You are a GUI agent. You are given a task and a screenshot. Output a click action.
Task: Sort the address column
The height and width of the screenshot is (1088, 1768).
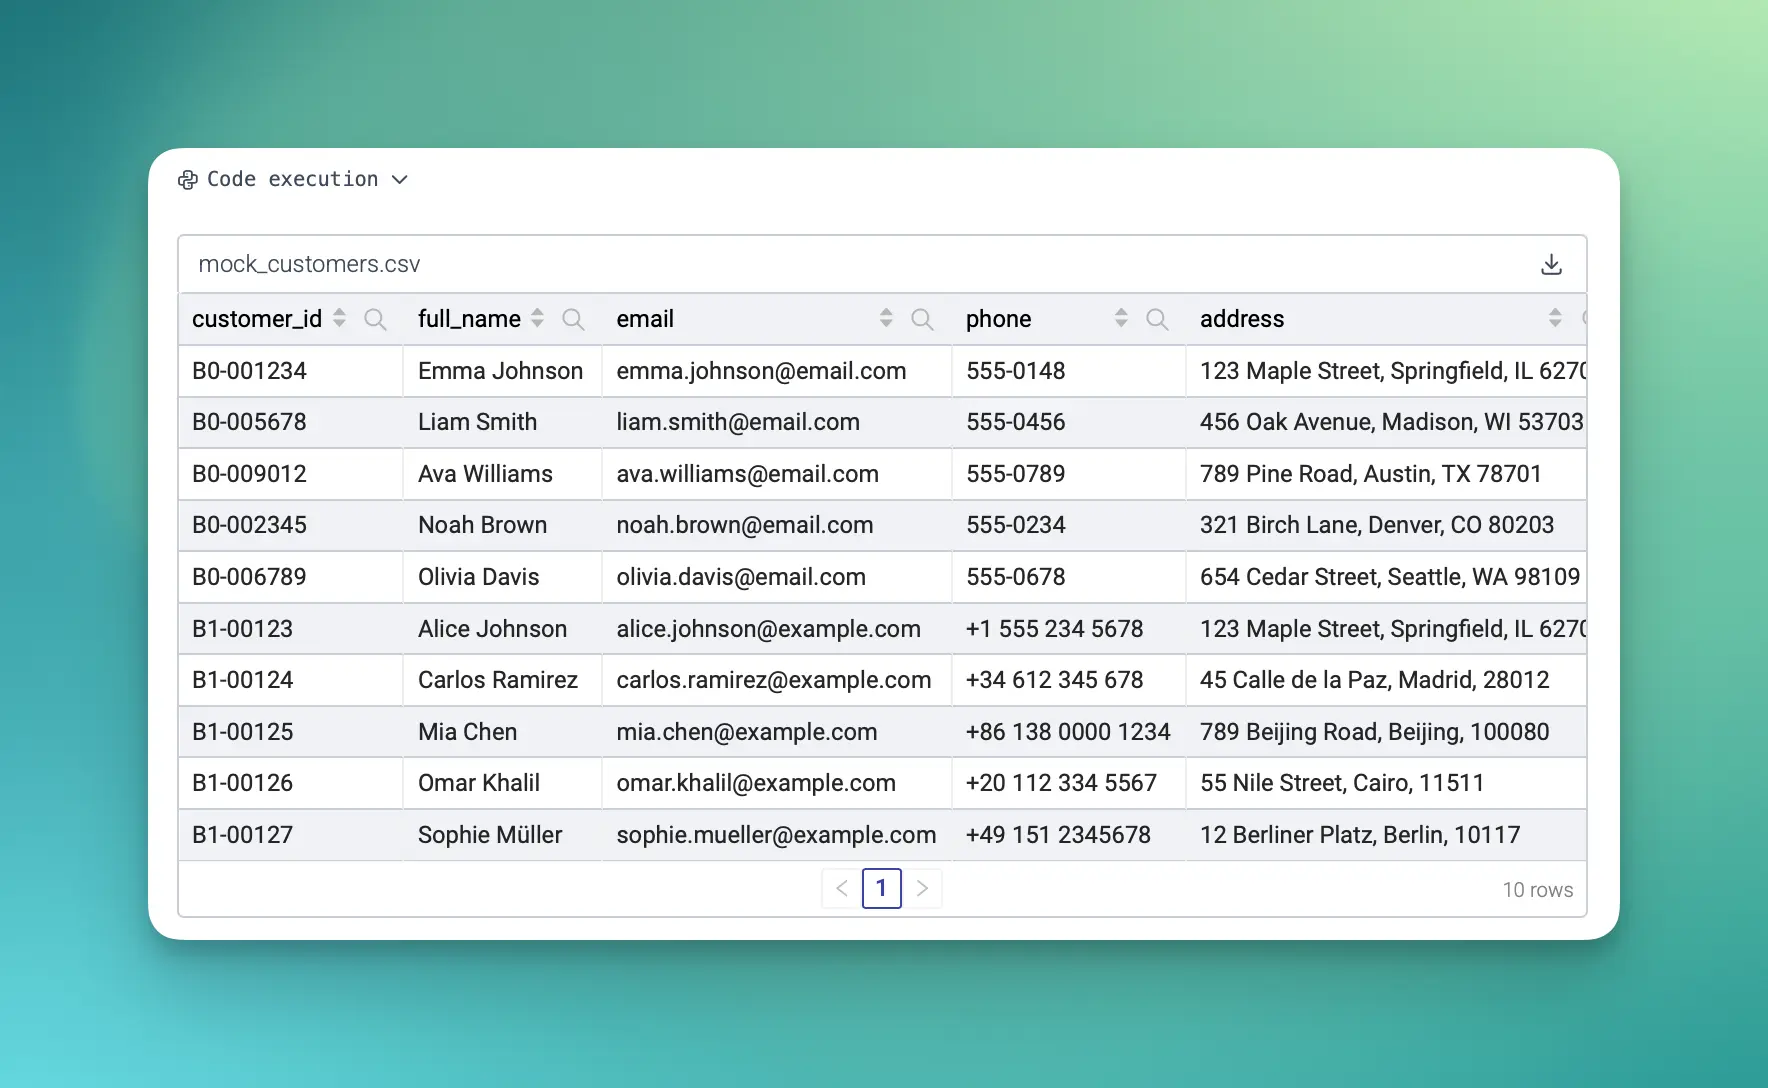1555,318
